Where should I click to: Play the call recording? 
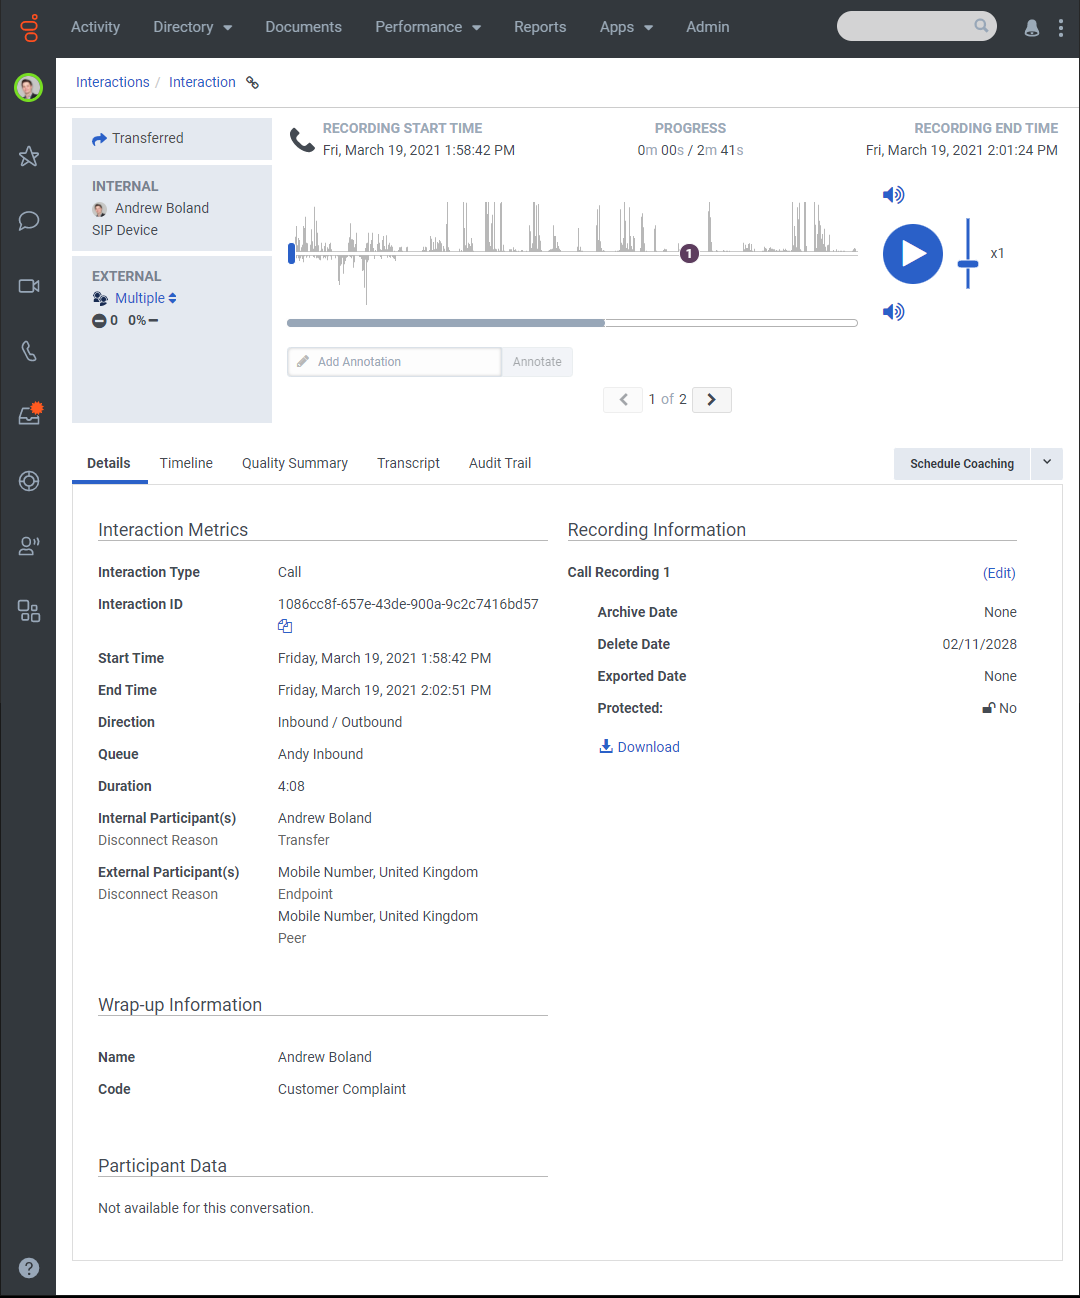click(x=913, y=254)
